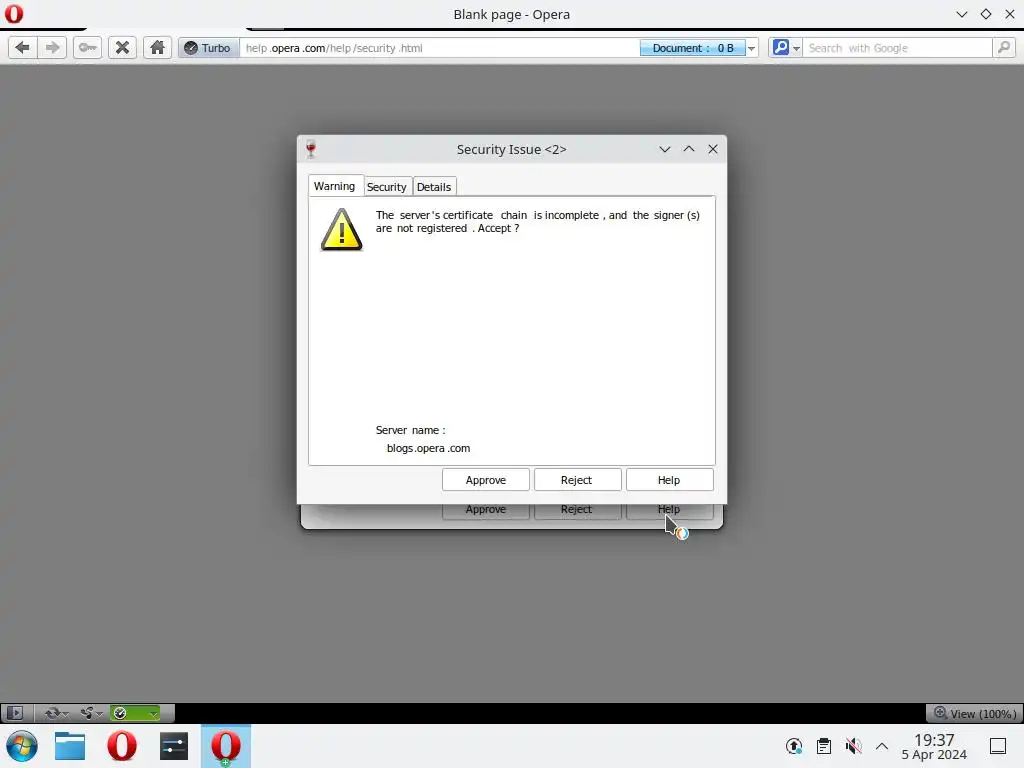Click the Document 0 B progress indicator
1024x768 pixels.
click(692, 48)
